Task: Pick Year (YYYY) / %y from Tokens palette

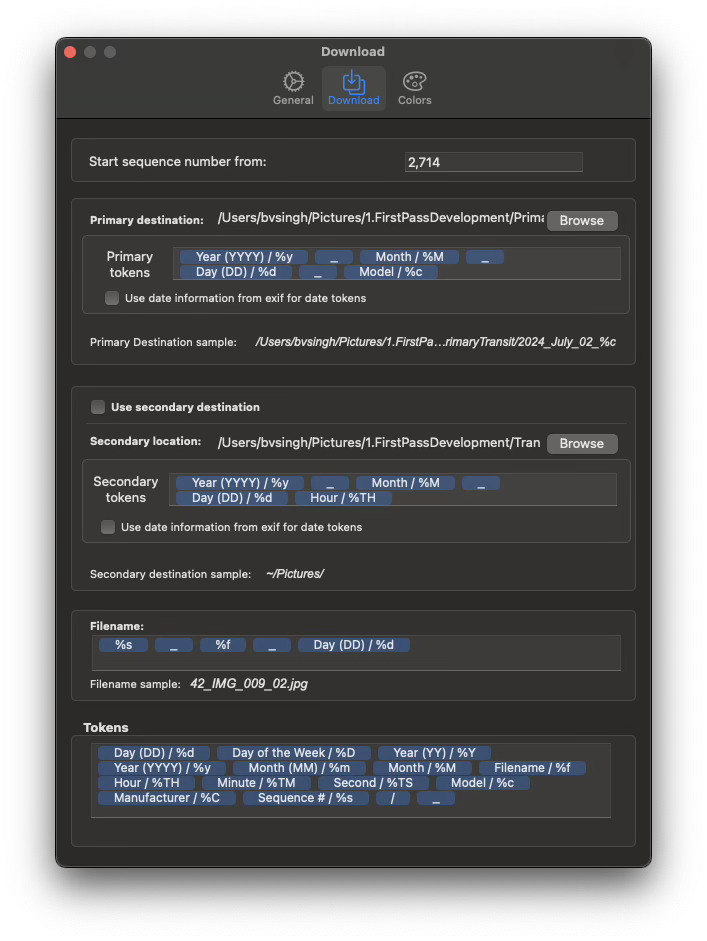Action: tap(162, 768)
